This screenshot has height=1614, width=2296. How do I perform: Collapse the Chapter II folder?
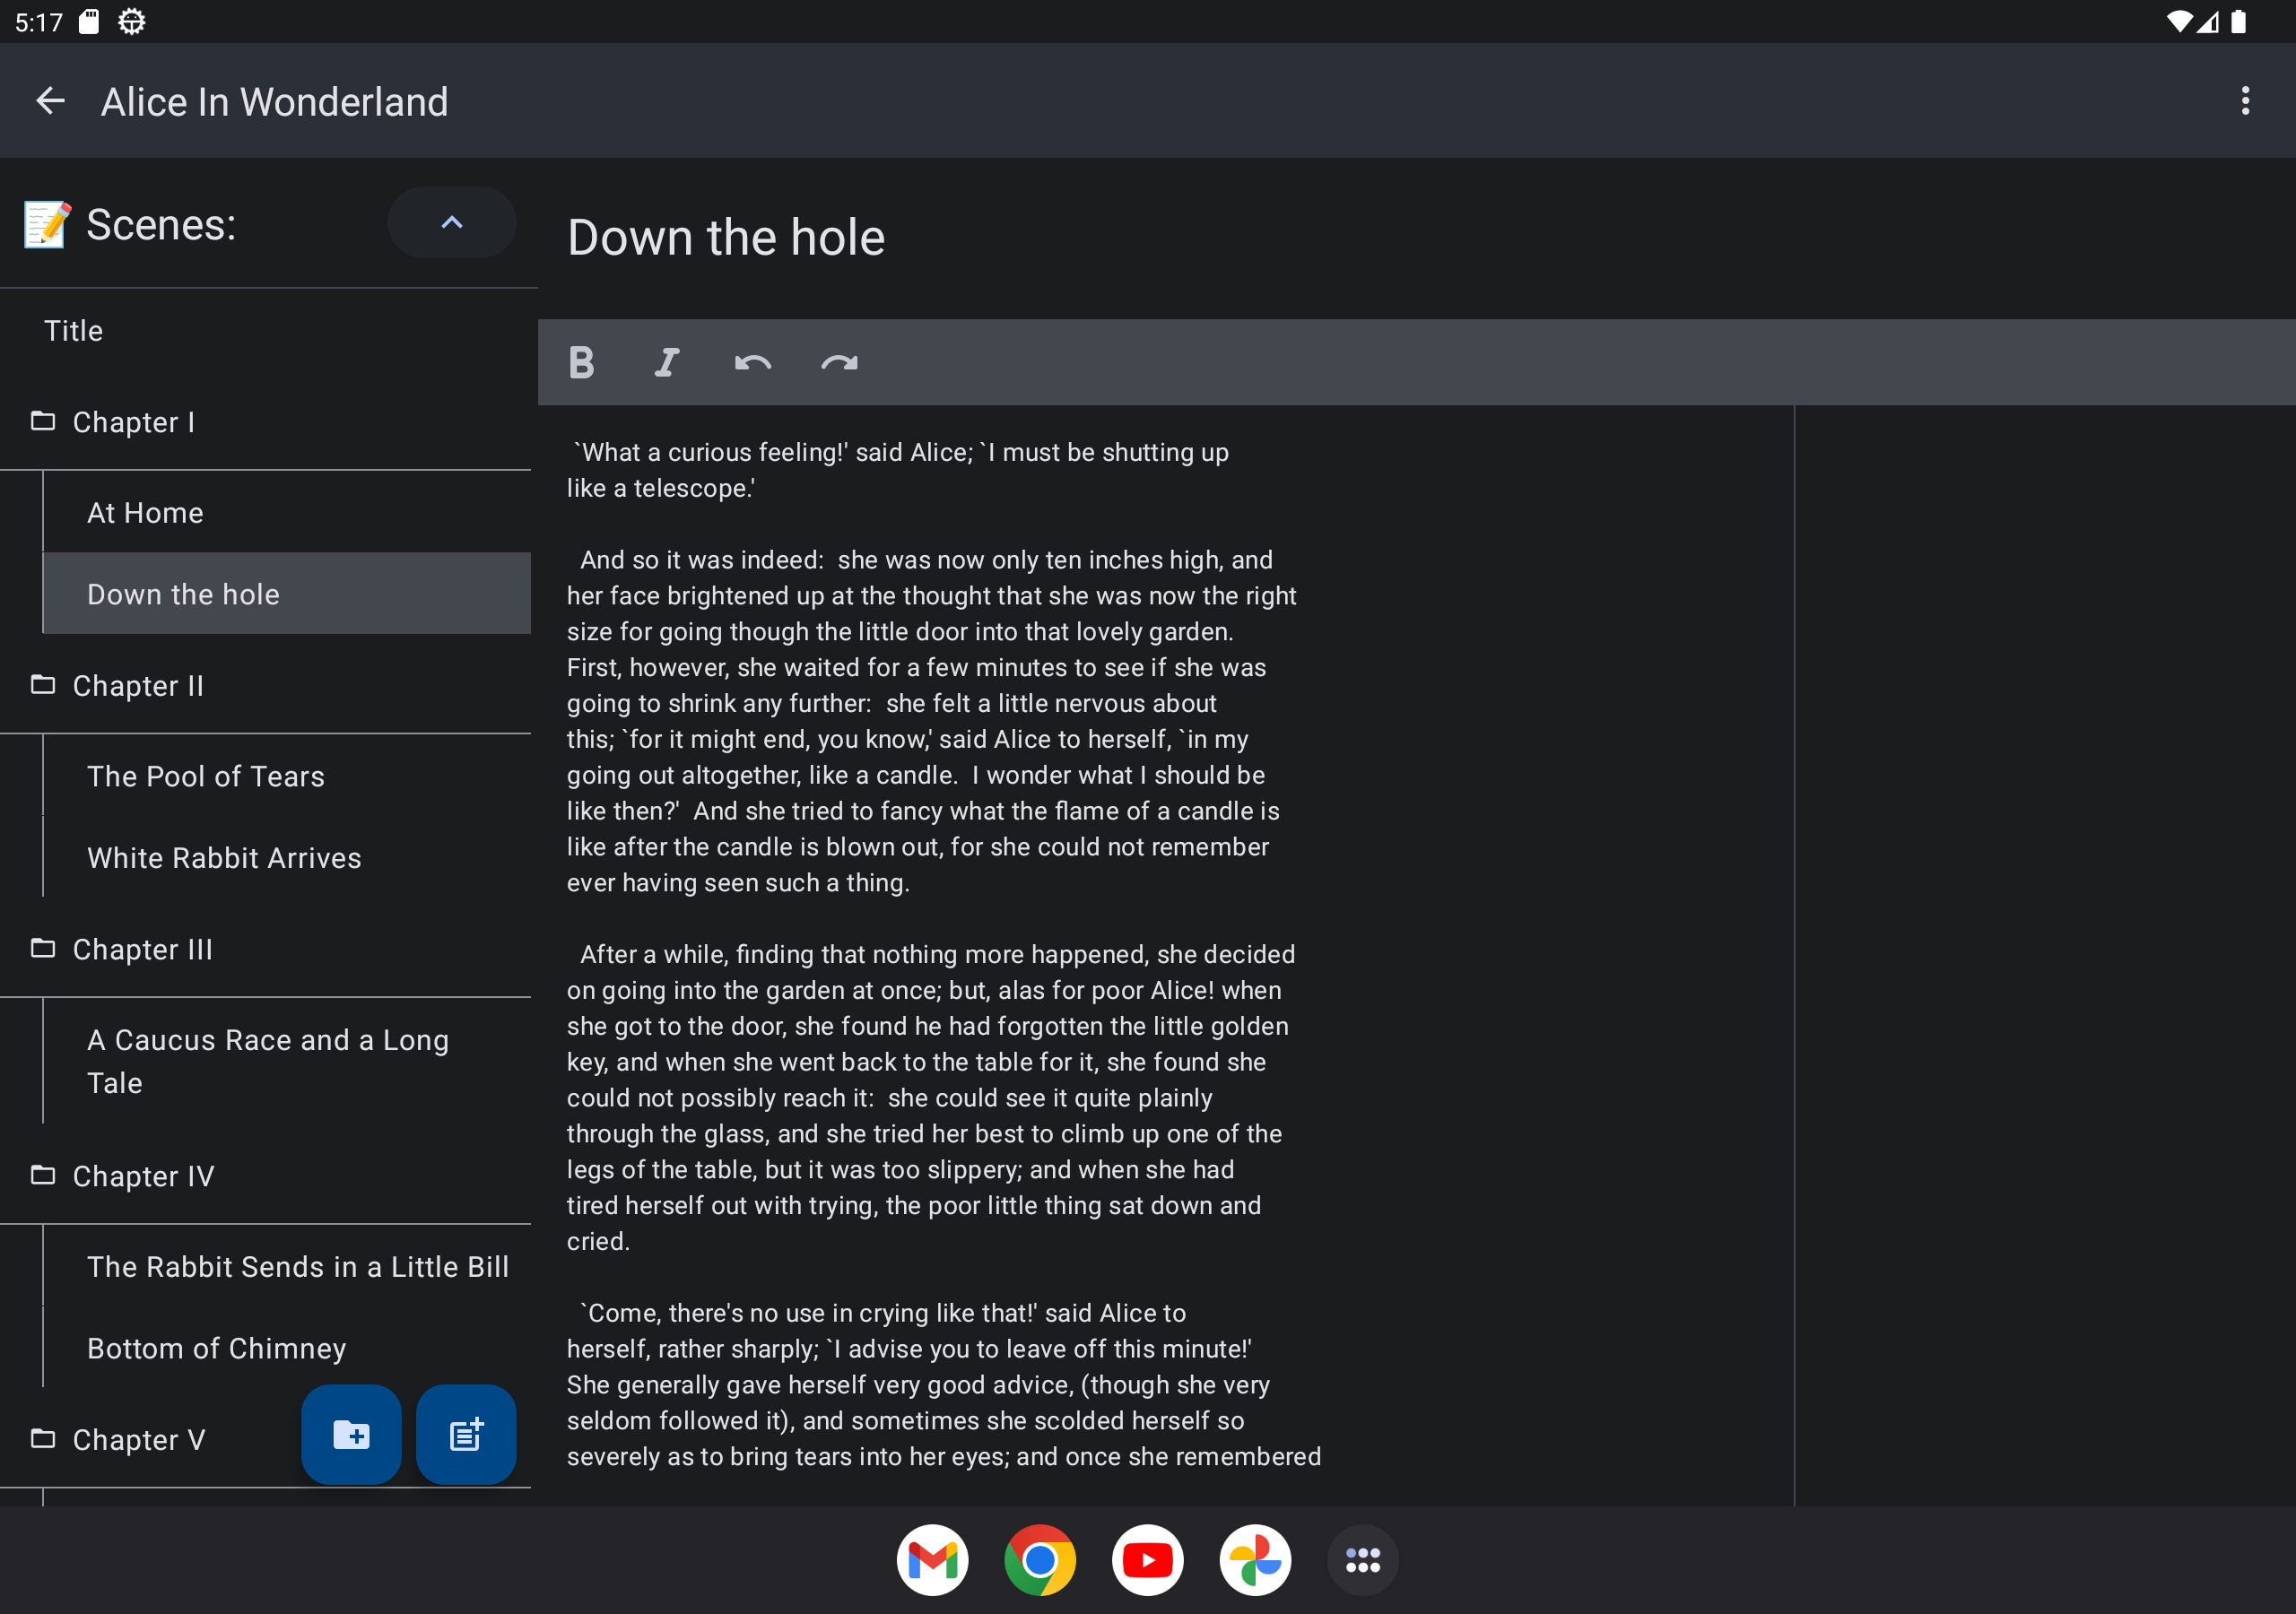(137, 686)
